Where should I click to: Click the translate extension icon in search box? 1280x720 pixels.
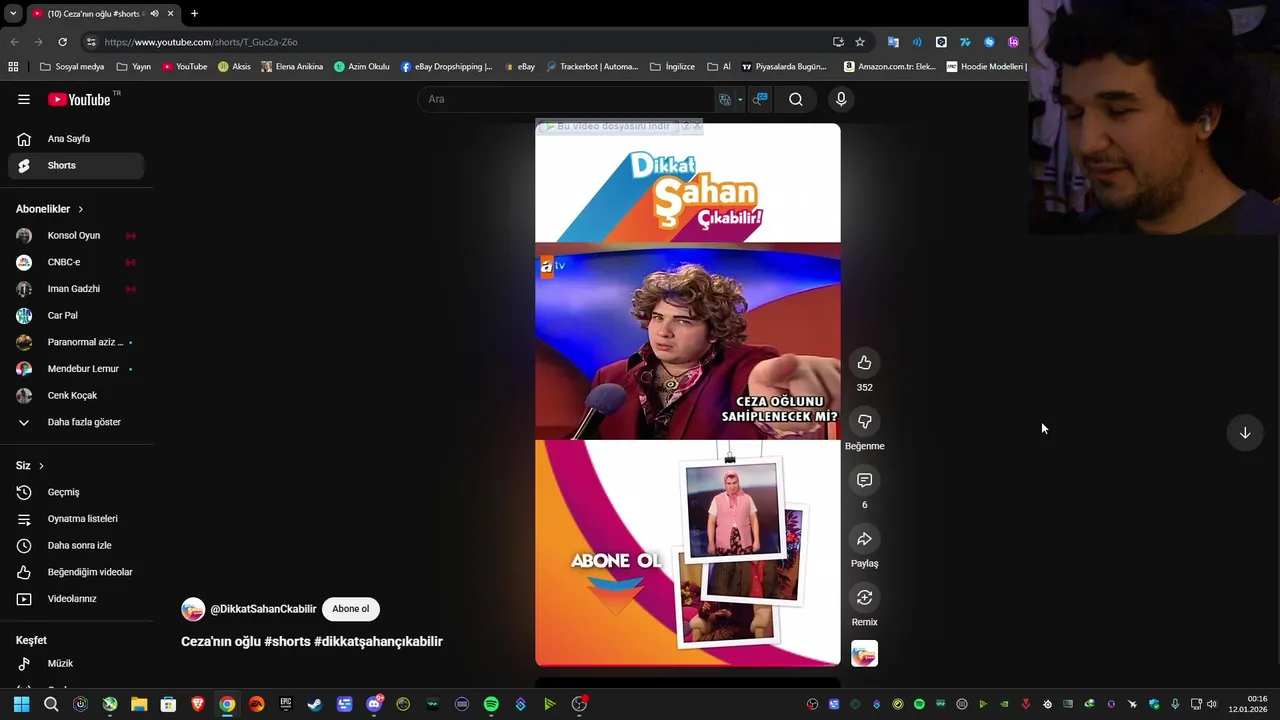[725, 99]
